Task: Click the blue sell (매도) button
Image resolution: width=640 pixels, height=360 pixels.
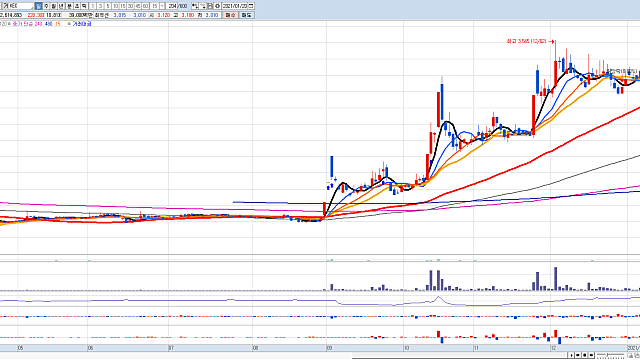Action: point(247,15)
